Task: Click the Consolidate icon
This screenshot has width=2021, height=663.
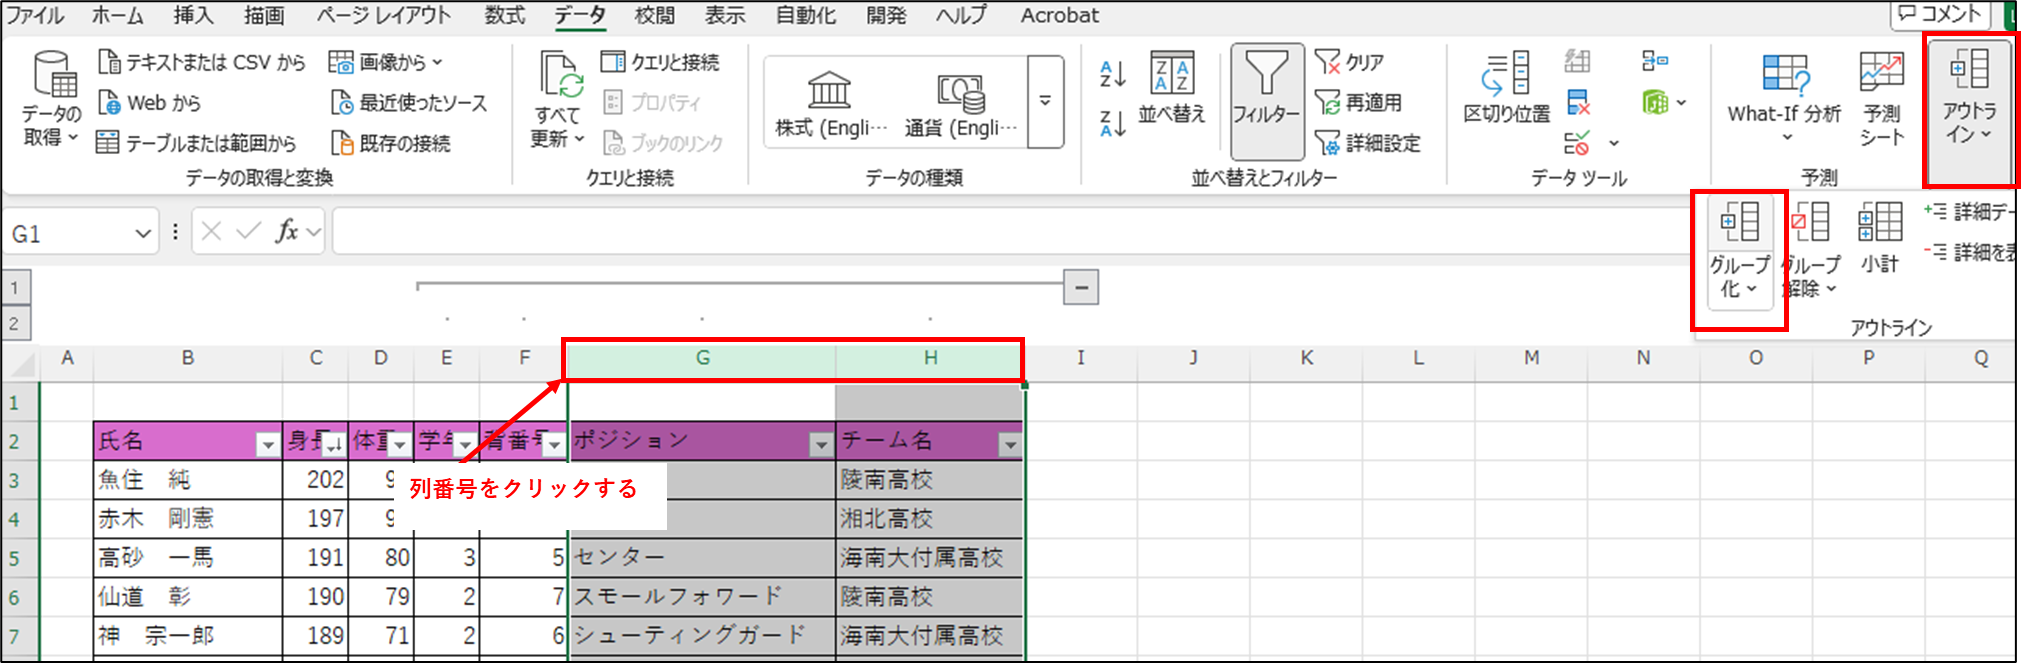Action: click(x=1654, y=61)
